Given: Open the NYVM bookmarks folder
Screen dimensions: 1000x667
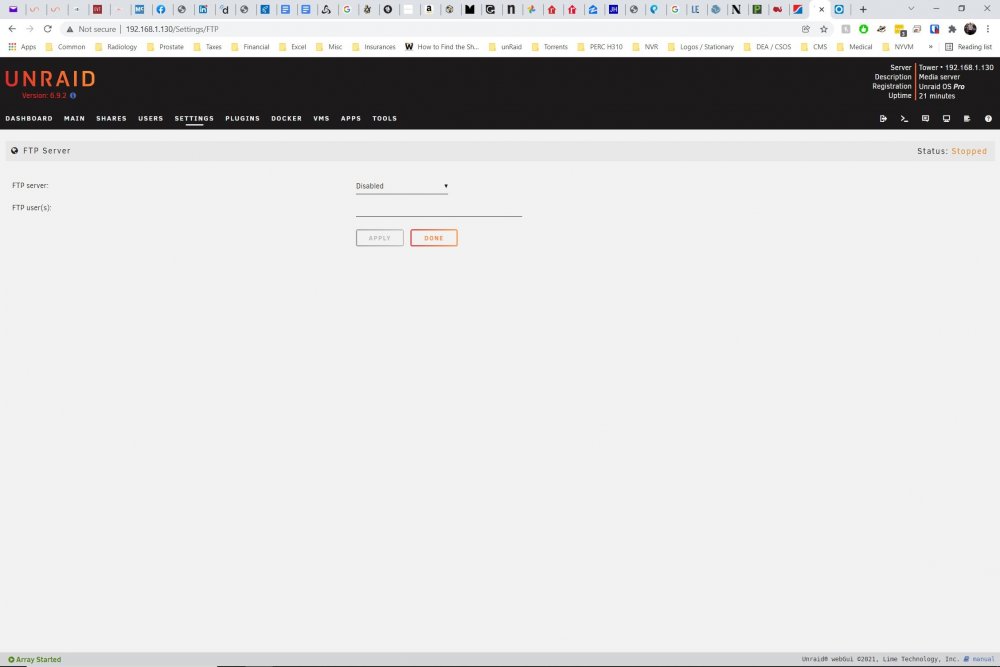Looking at the screenshot, I should 897,47.
